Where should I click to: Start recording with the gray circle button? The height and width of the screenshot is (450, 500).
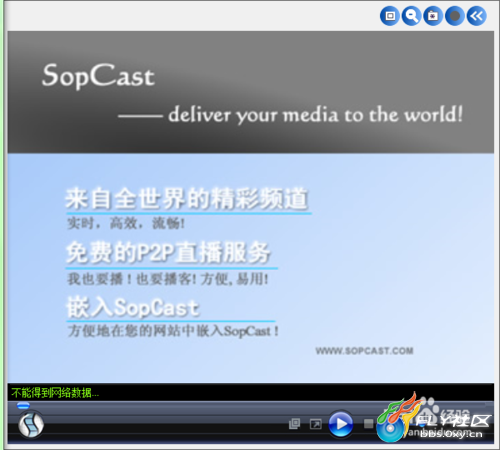[455, 16]
